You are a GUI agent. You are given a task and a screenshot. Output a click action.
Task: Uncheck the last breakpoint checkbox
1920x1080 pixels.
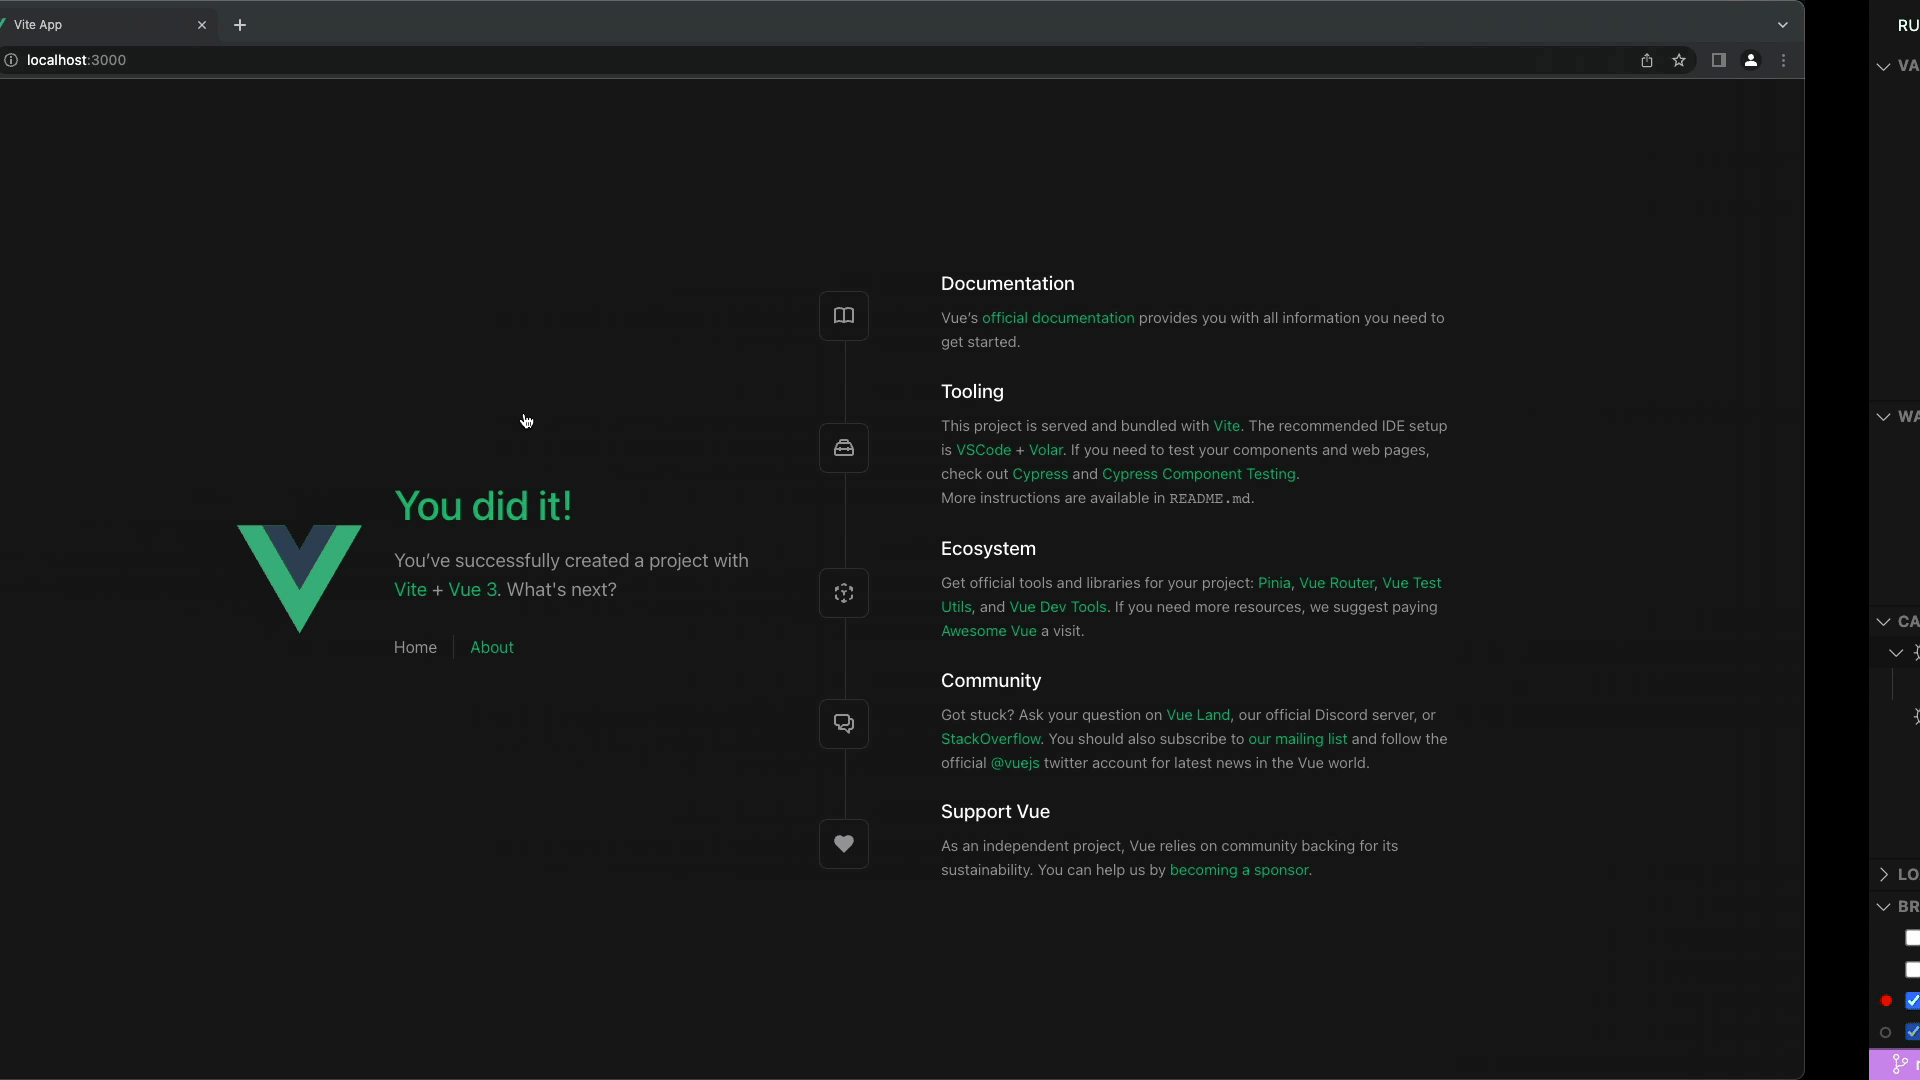(x=1912, y=1032)
